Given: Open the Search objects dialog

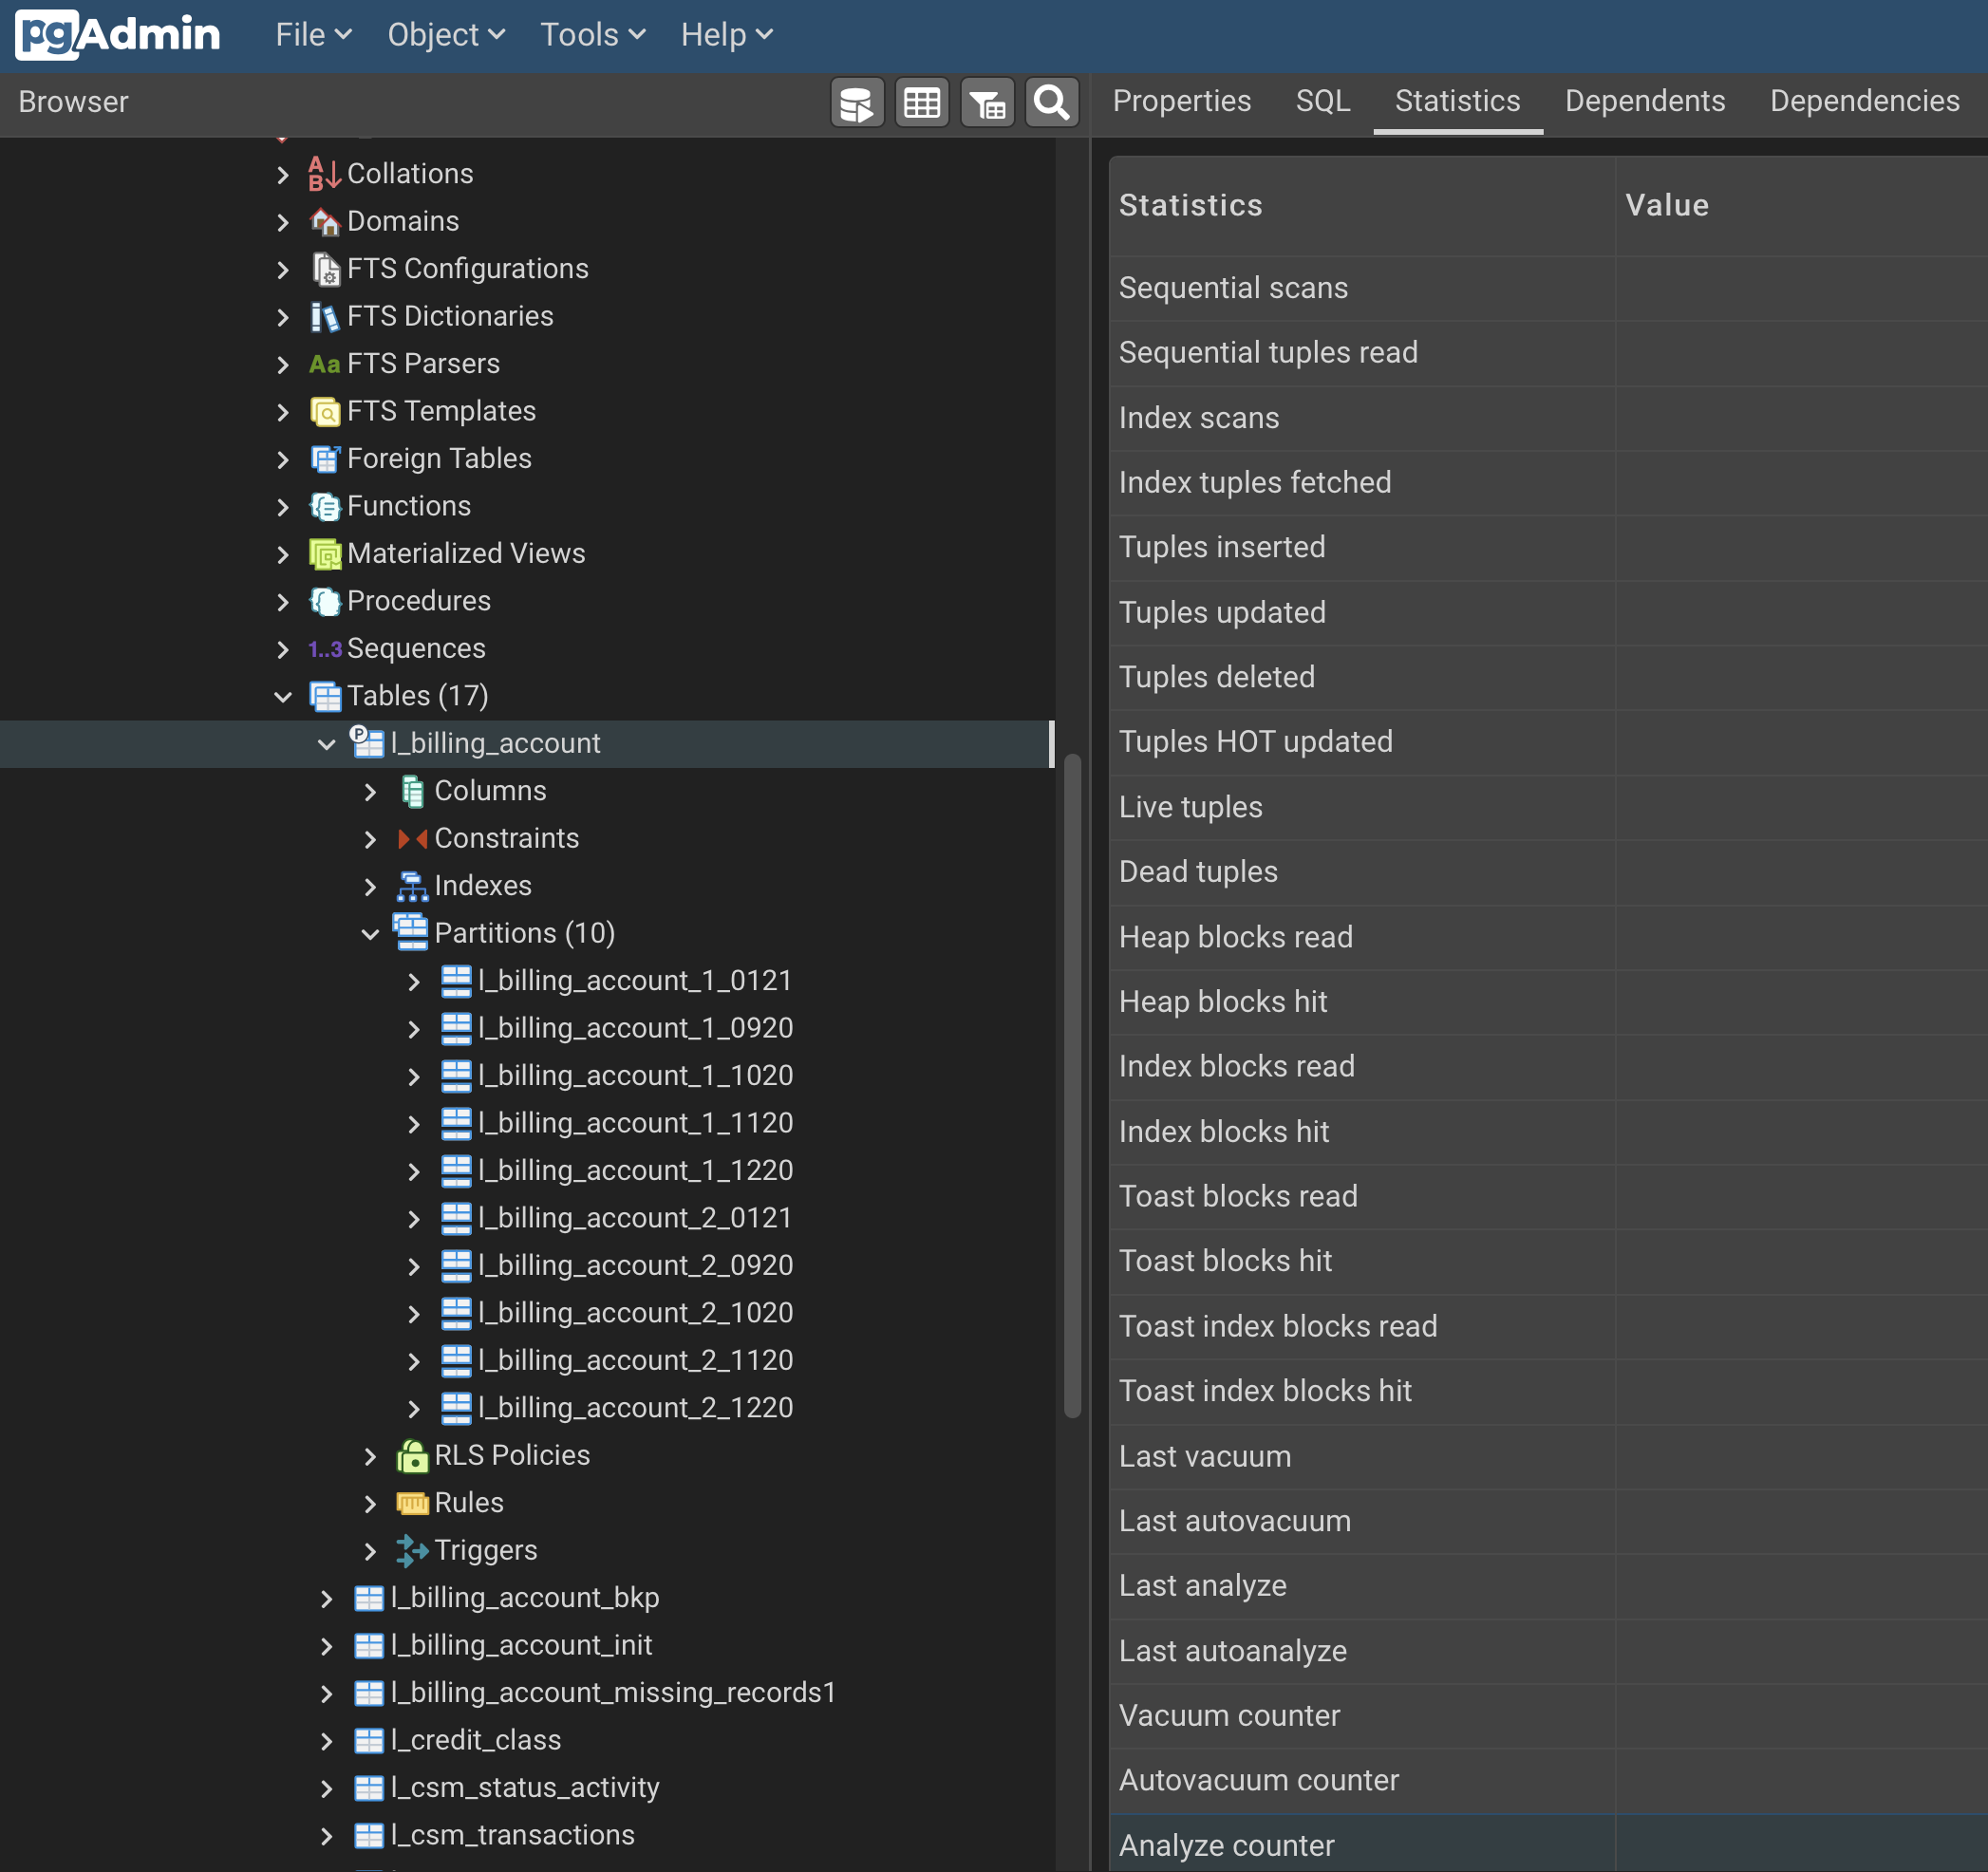Looking at the screenshot, I should click(x=1051, y=101).
